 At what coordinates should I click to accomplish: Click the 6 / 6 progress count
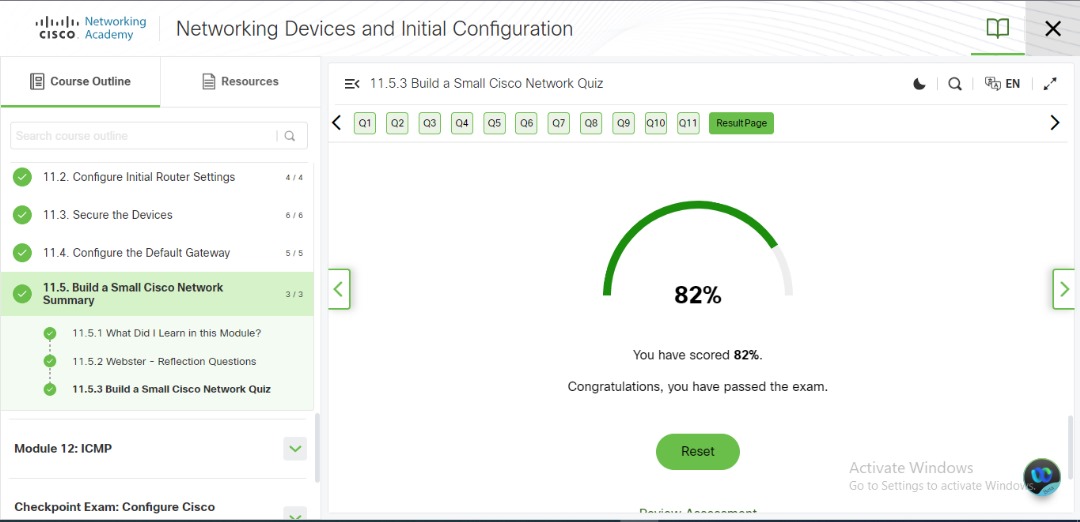[294, 216]
